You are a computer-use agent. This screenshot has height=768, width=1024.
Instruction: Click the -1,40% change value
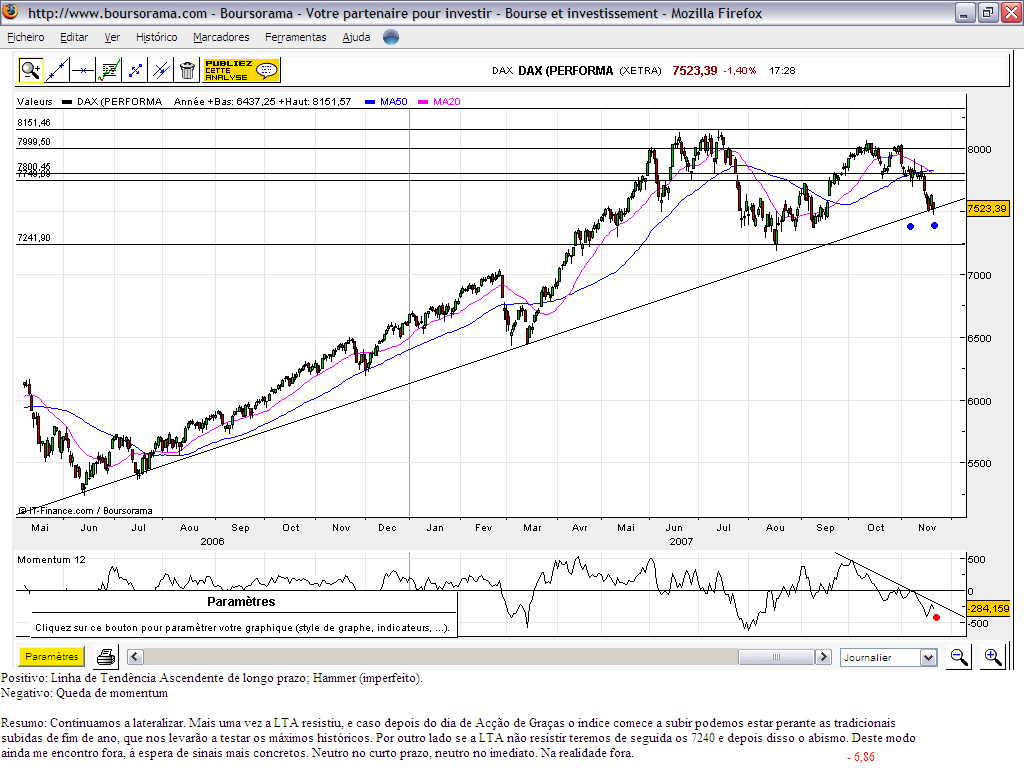pyautogui.click(x=739, y=71)
